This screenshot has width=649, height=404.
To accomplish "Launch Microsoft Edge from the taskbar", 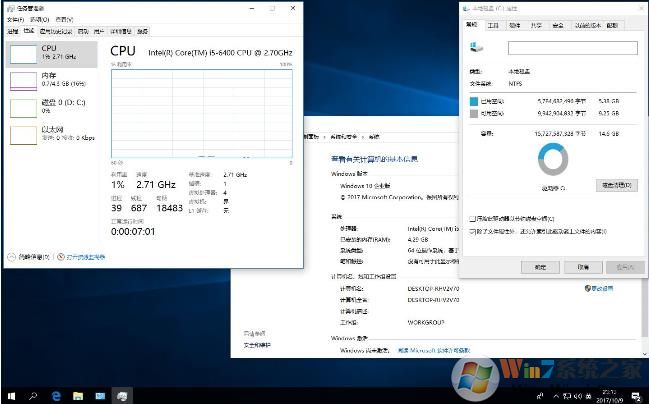I will [55, 396].
